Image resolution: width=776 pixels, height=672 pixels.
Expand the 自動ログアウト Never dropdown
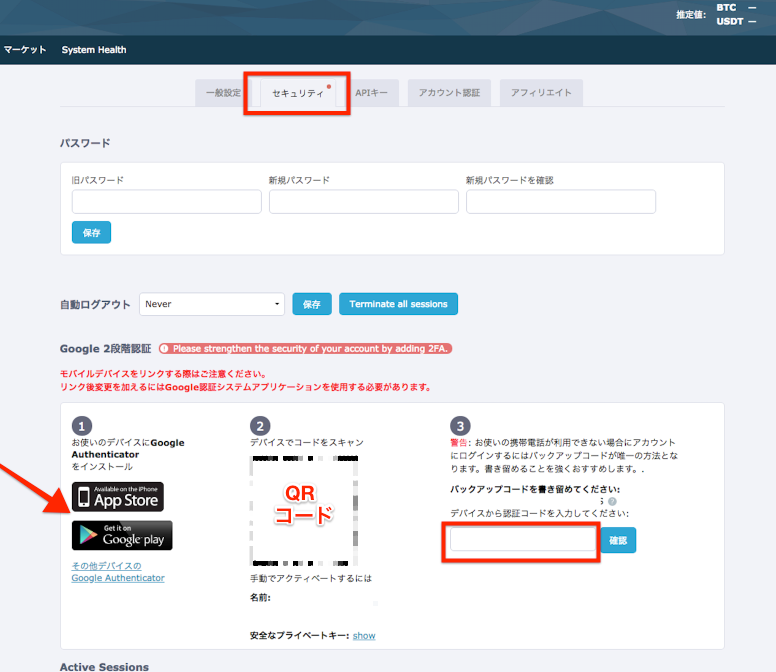tap(212, 304)
